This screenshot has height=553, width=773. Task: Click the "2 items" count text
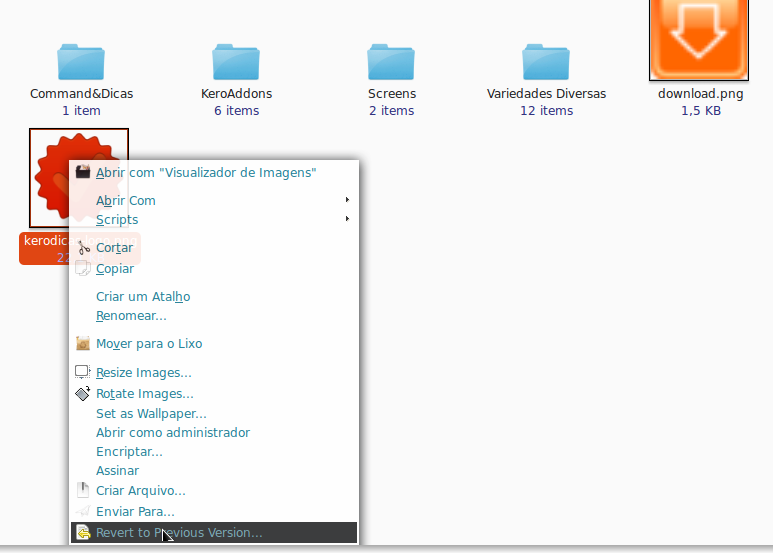(x=392, y=110)
